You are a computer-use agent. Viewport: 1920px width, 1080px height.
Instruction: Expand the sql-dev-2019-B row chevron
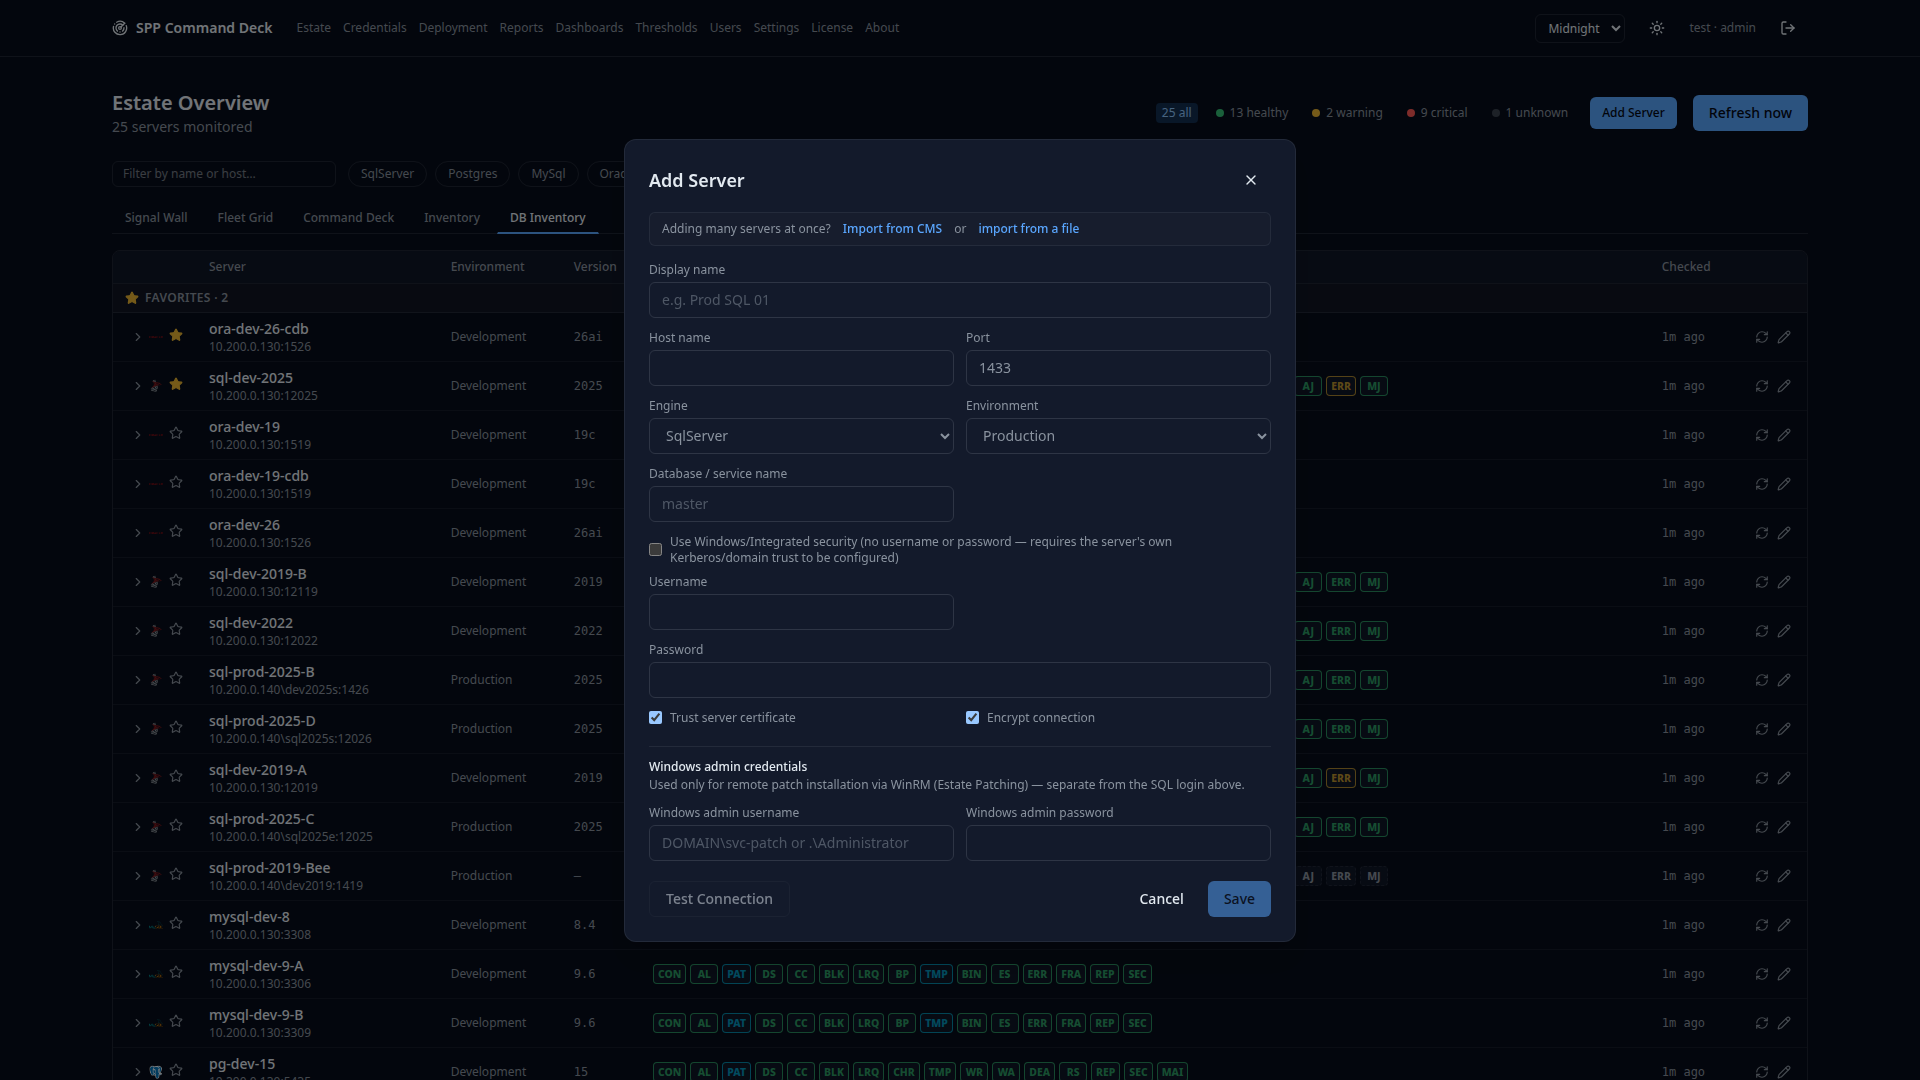pyautogui.click(x=138, y=582)
